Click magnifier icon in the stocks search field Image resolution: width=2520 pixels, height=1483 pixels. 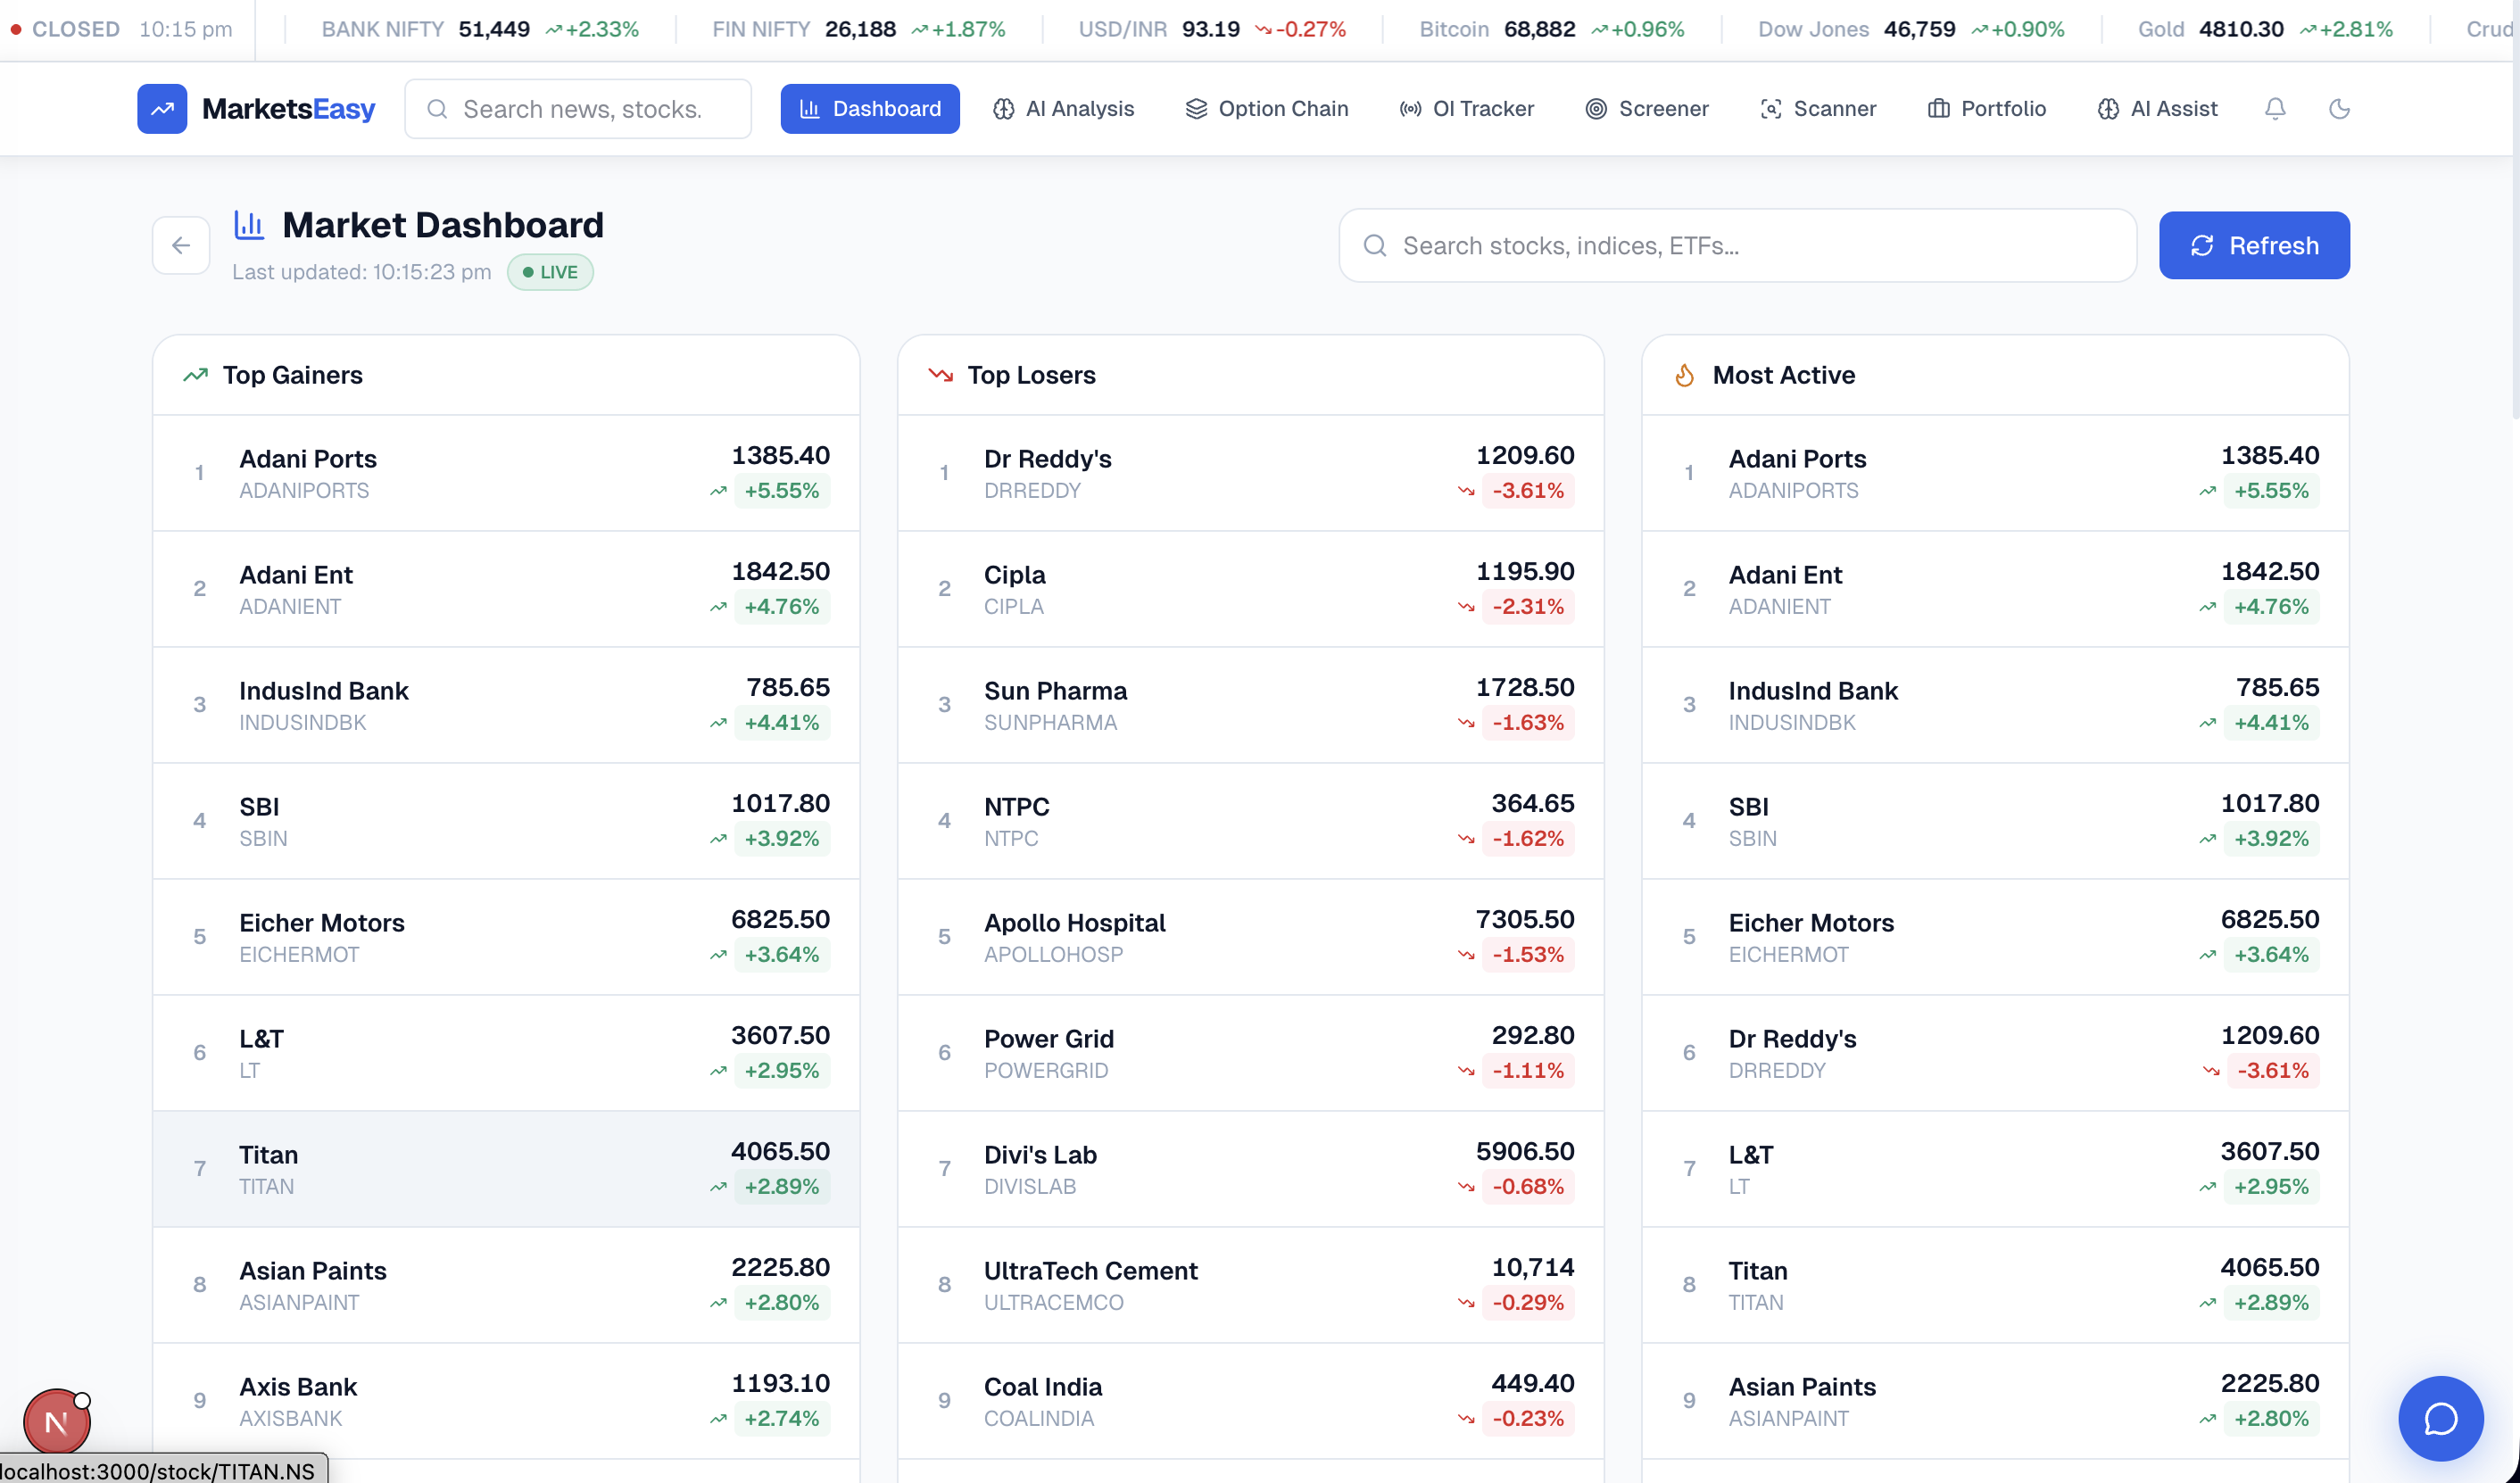click(1375, 246)
